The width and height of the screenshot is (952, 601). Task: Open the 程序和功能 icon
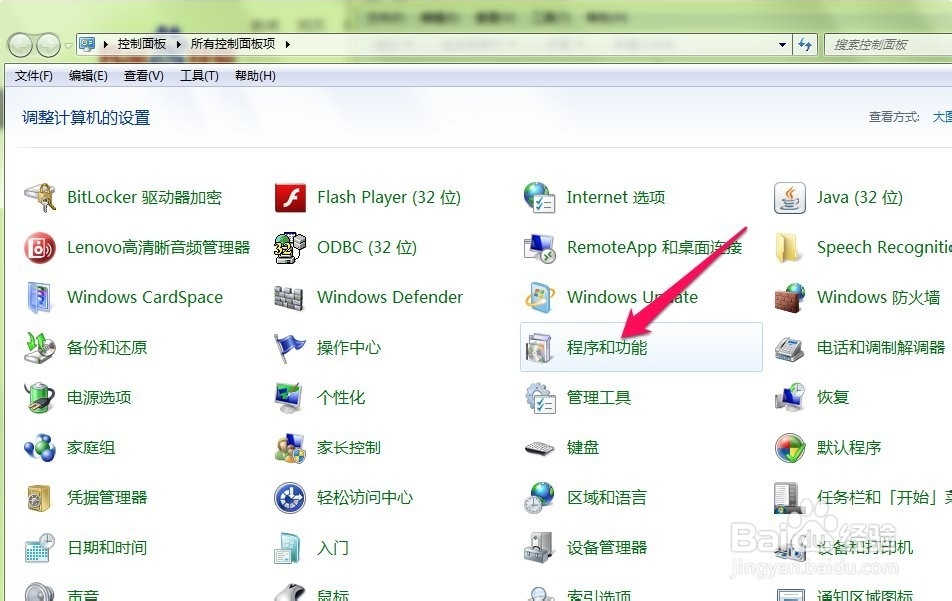tap(539, 348)
